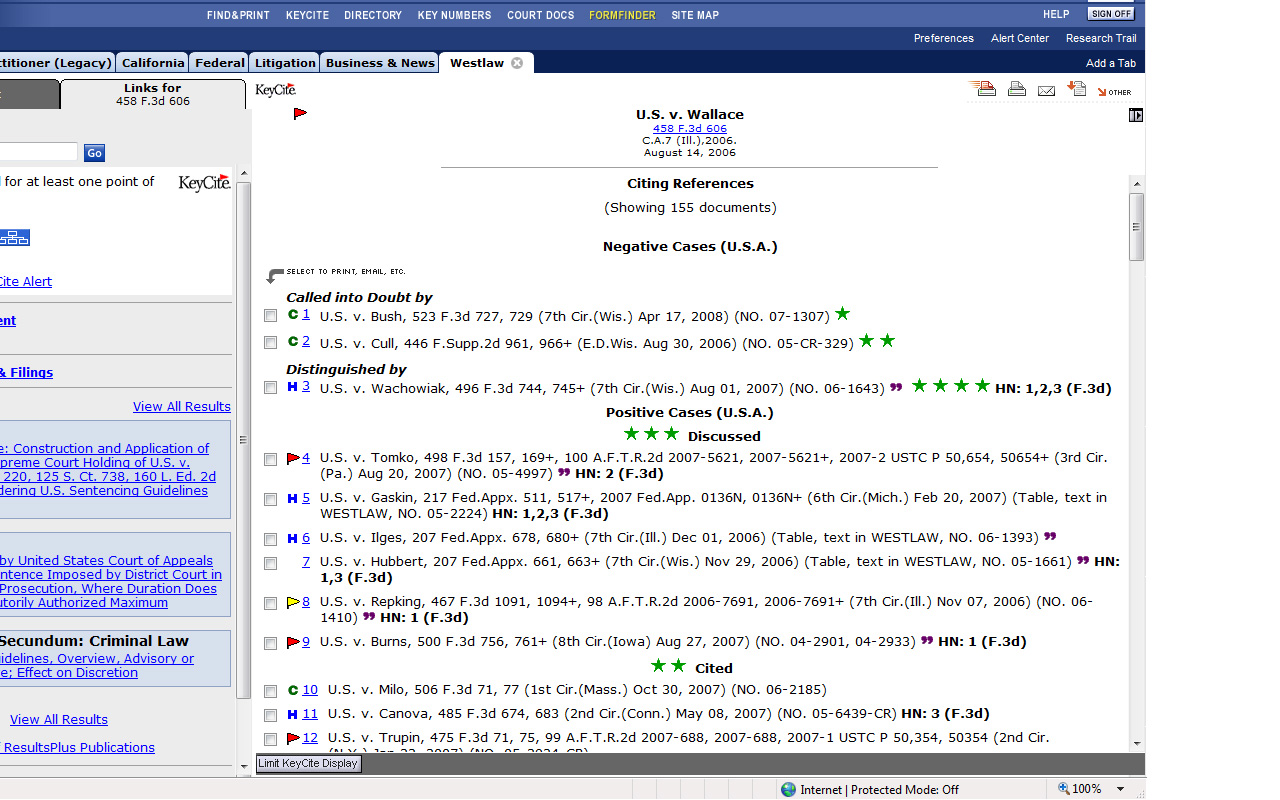1280x800 pixels.
Task: Click the blue H icon for U.S. v. Gaskin
Action: click(x=293, y=498)
